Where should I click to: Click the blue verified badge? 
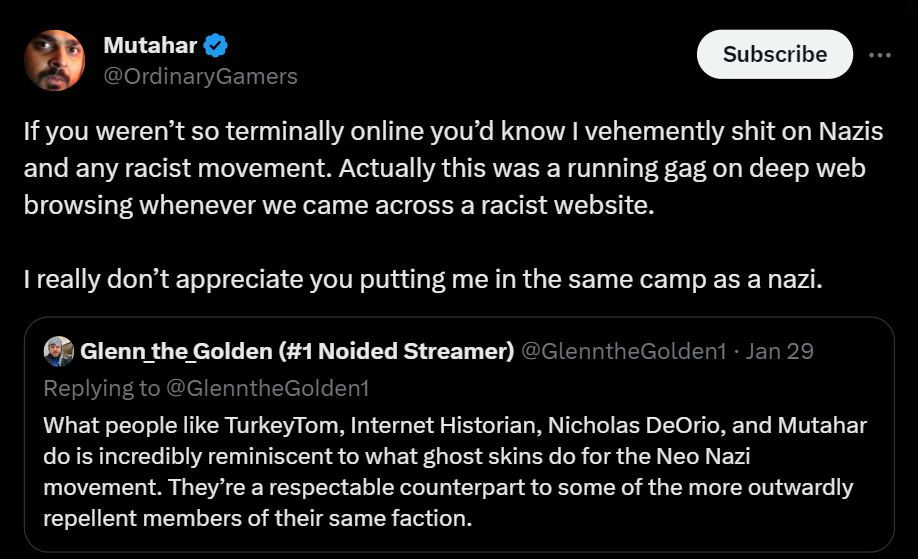(217, 46)
